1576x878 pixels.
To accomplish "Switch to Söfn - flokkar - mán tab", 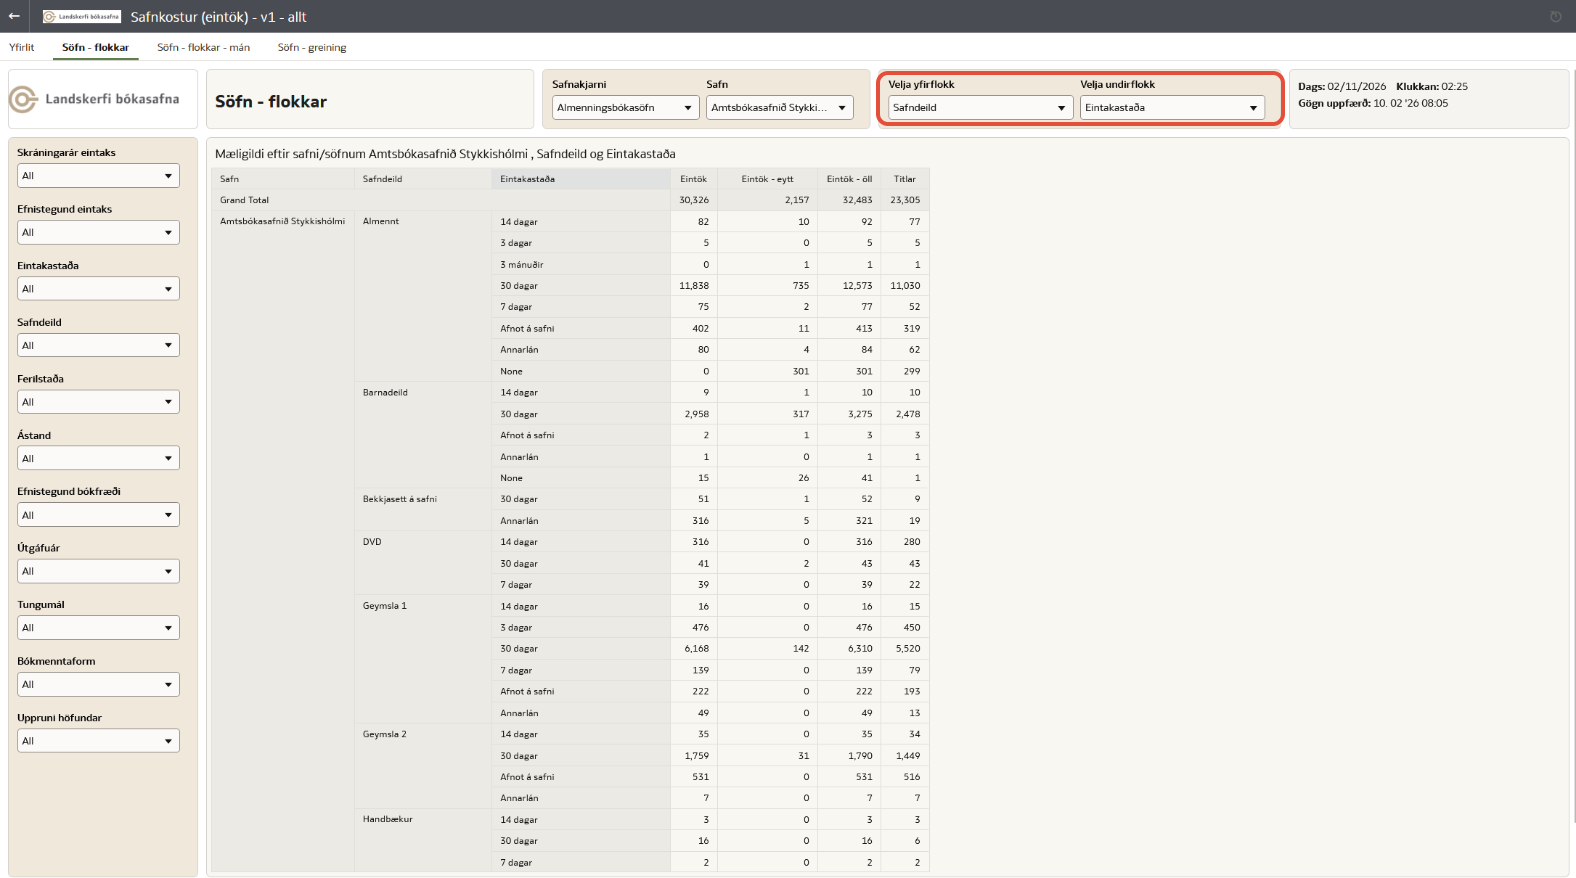I will (203, 47).
